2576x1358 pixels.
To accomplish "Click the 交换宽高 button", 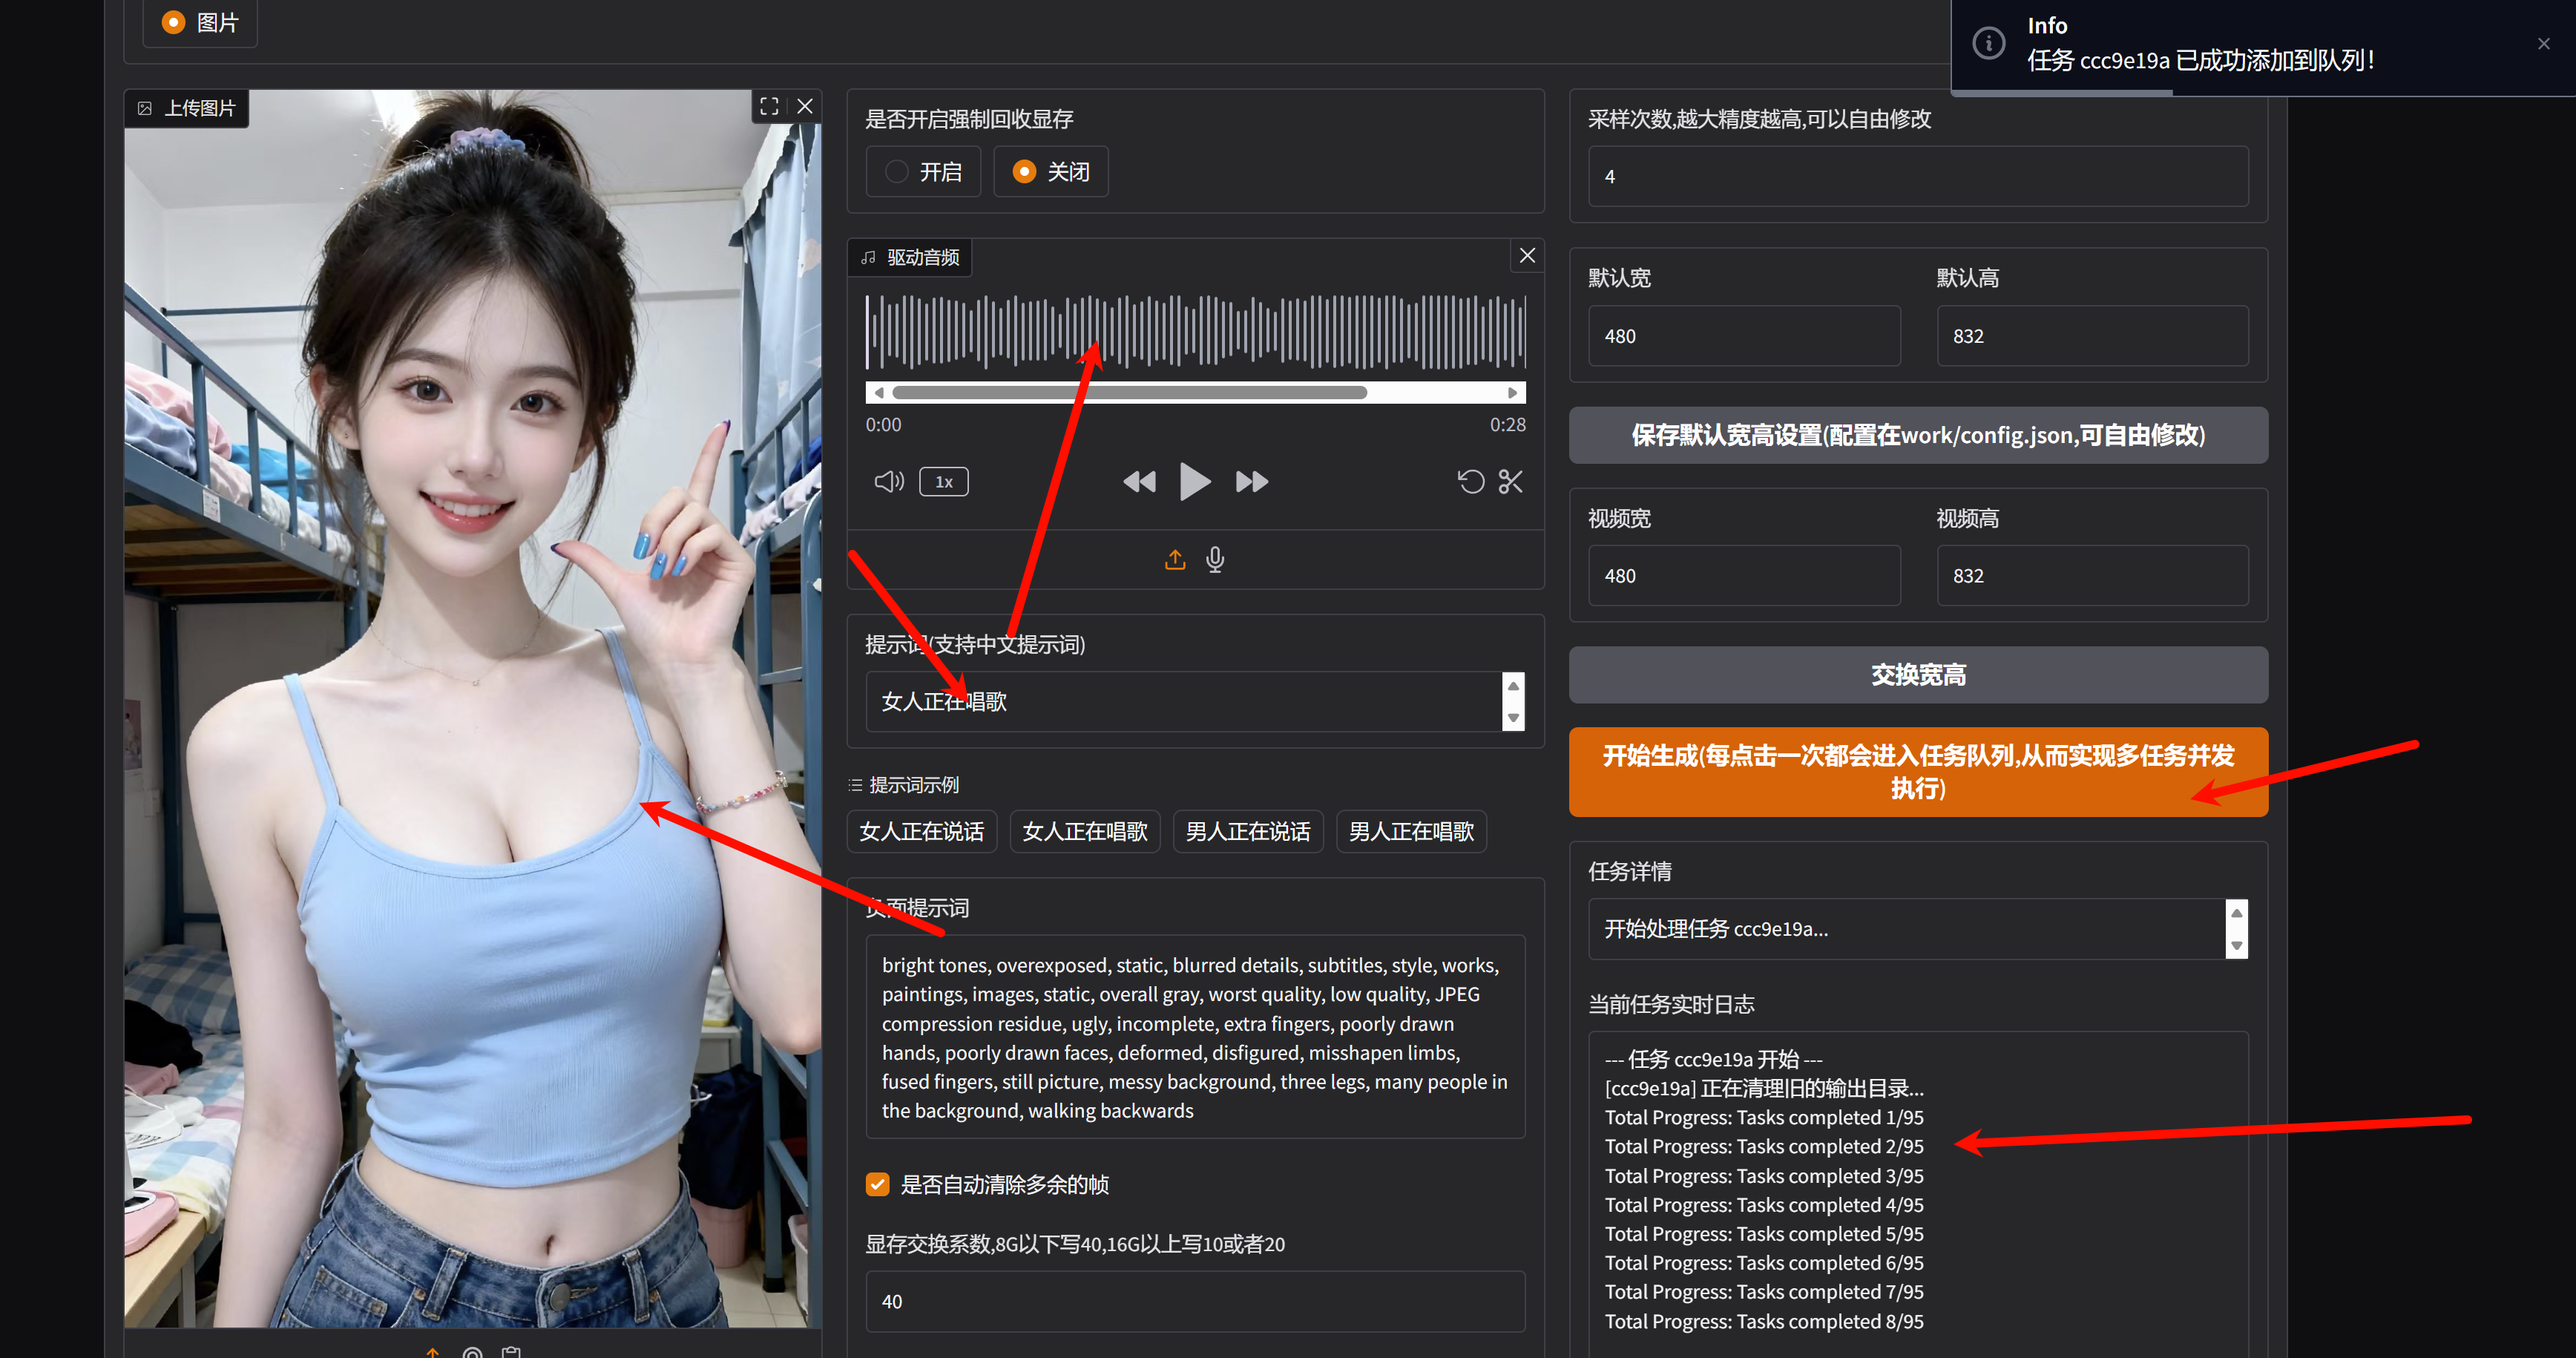I will [1917, 675].
